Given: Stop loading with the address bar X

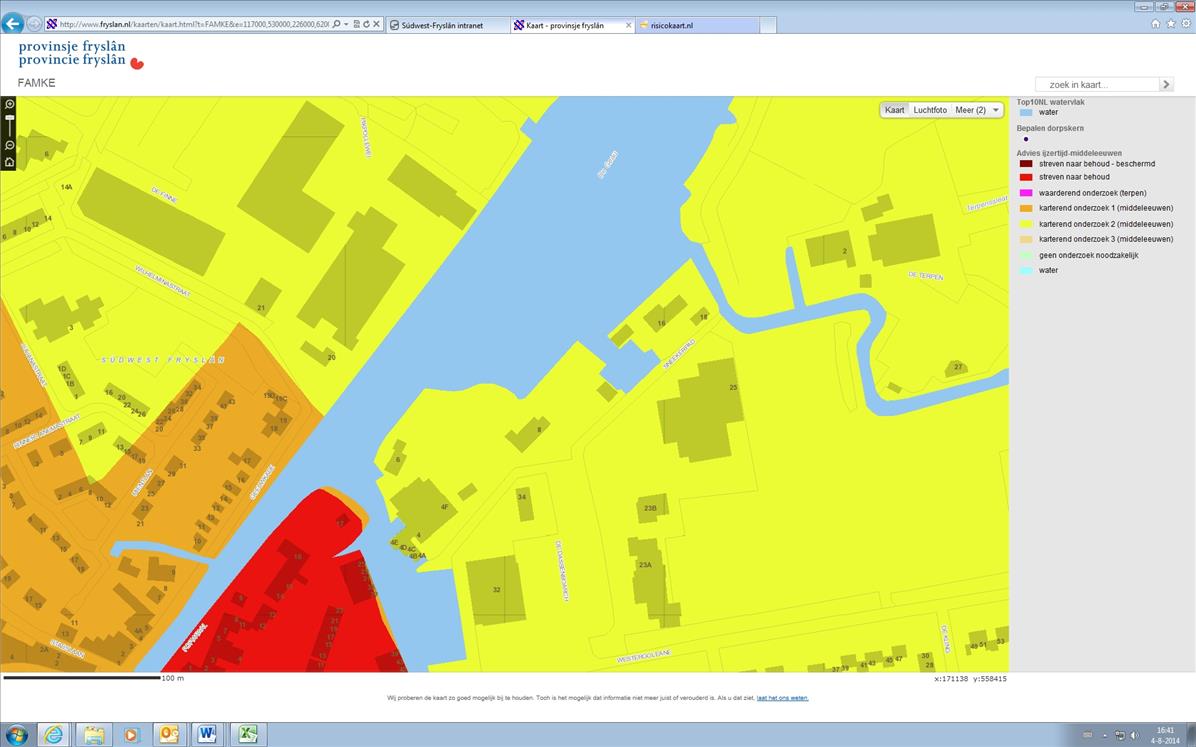Looking at the screenshot, I should click(x=376, y=24).
